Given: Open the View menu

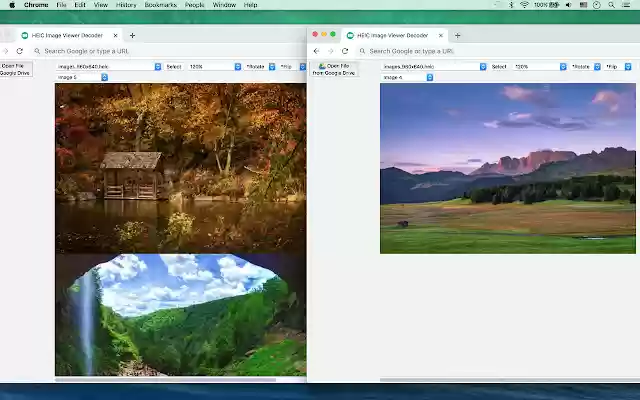Looking at the screenshot, I should [x=101, y=5].
